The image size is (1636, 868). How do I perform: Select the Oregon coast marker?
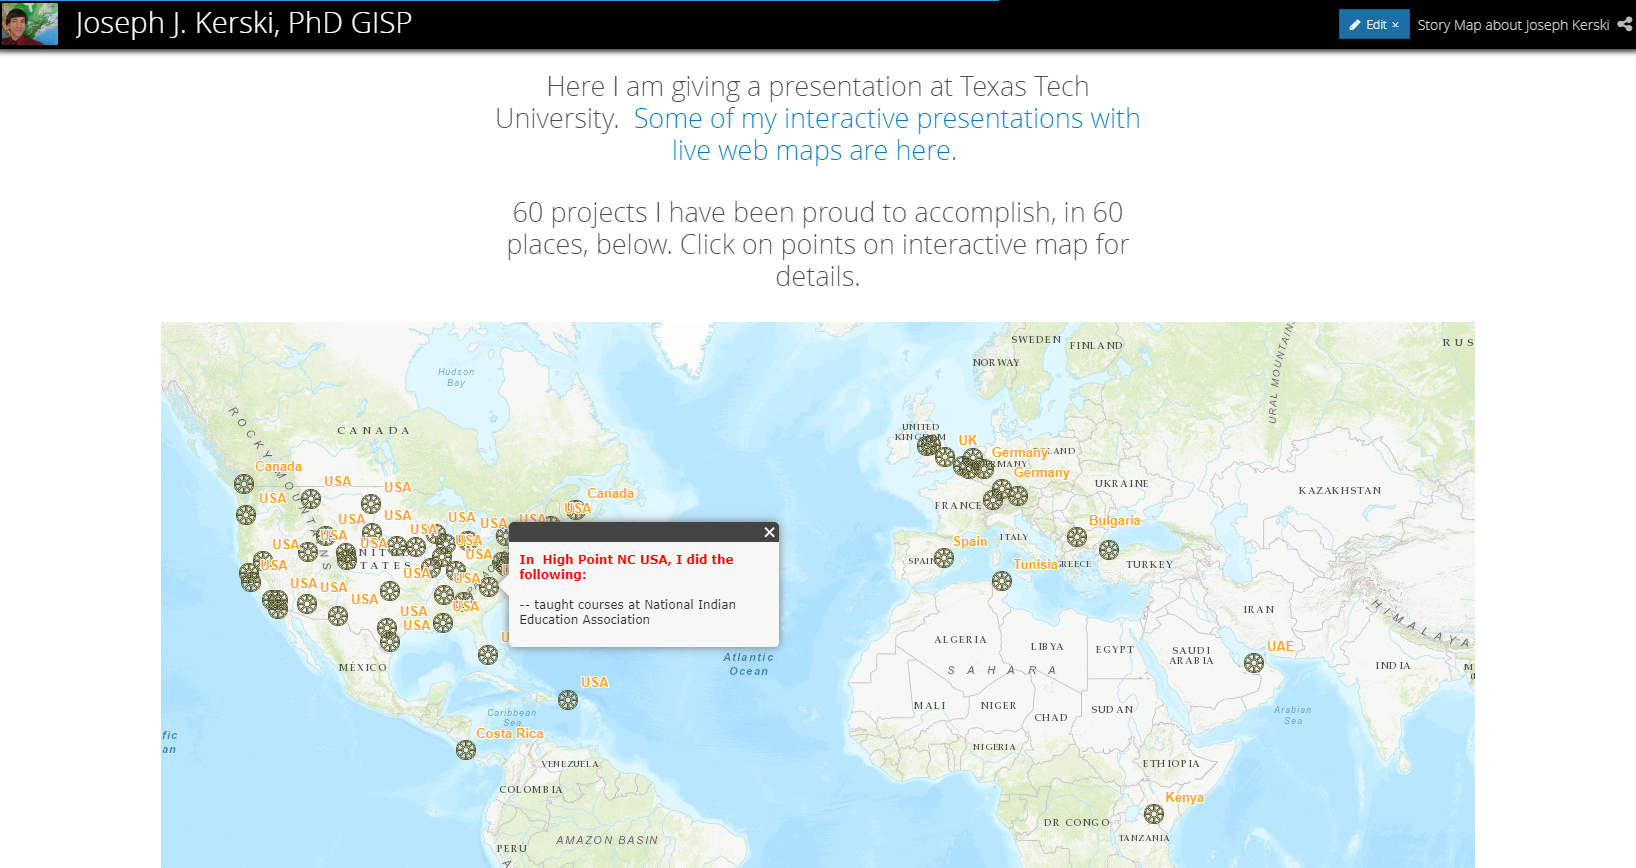pos(246,515)
